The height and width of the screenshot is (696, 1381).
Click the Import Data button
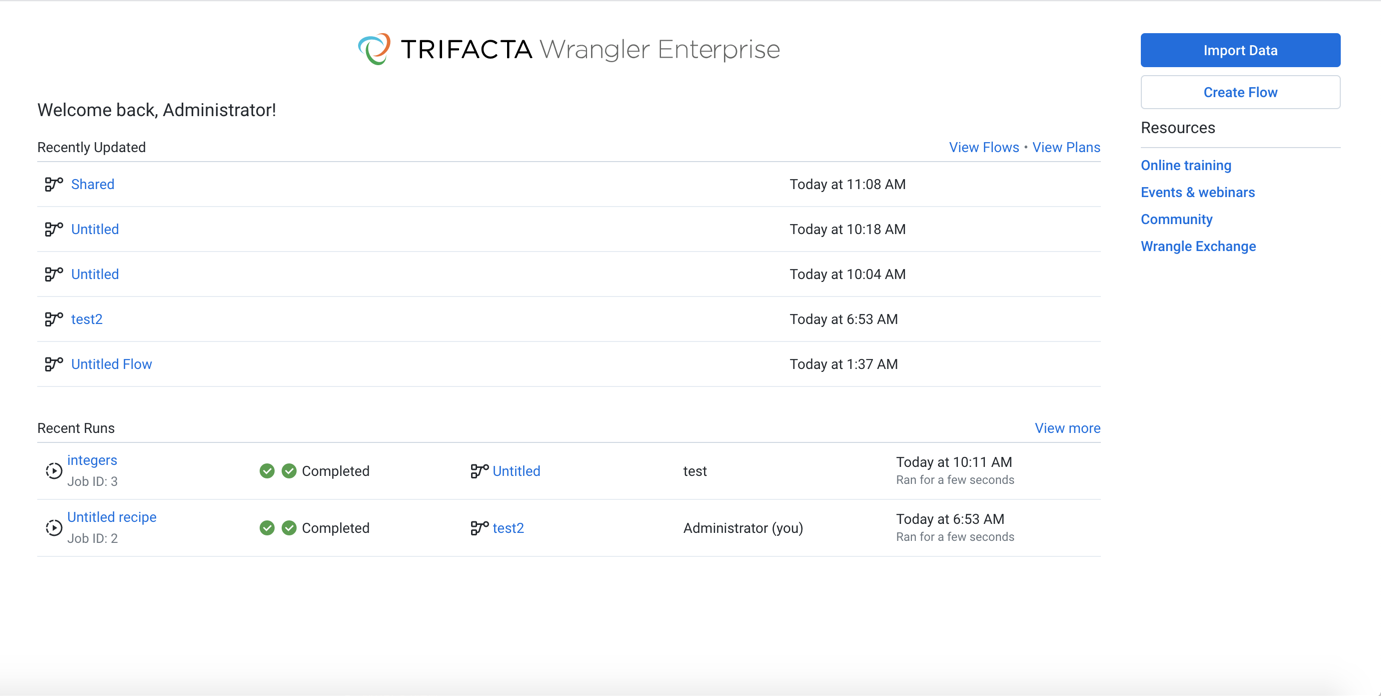pyautogui.click(x=1240, y=50)
